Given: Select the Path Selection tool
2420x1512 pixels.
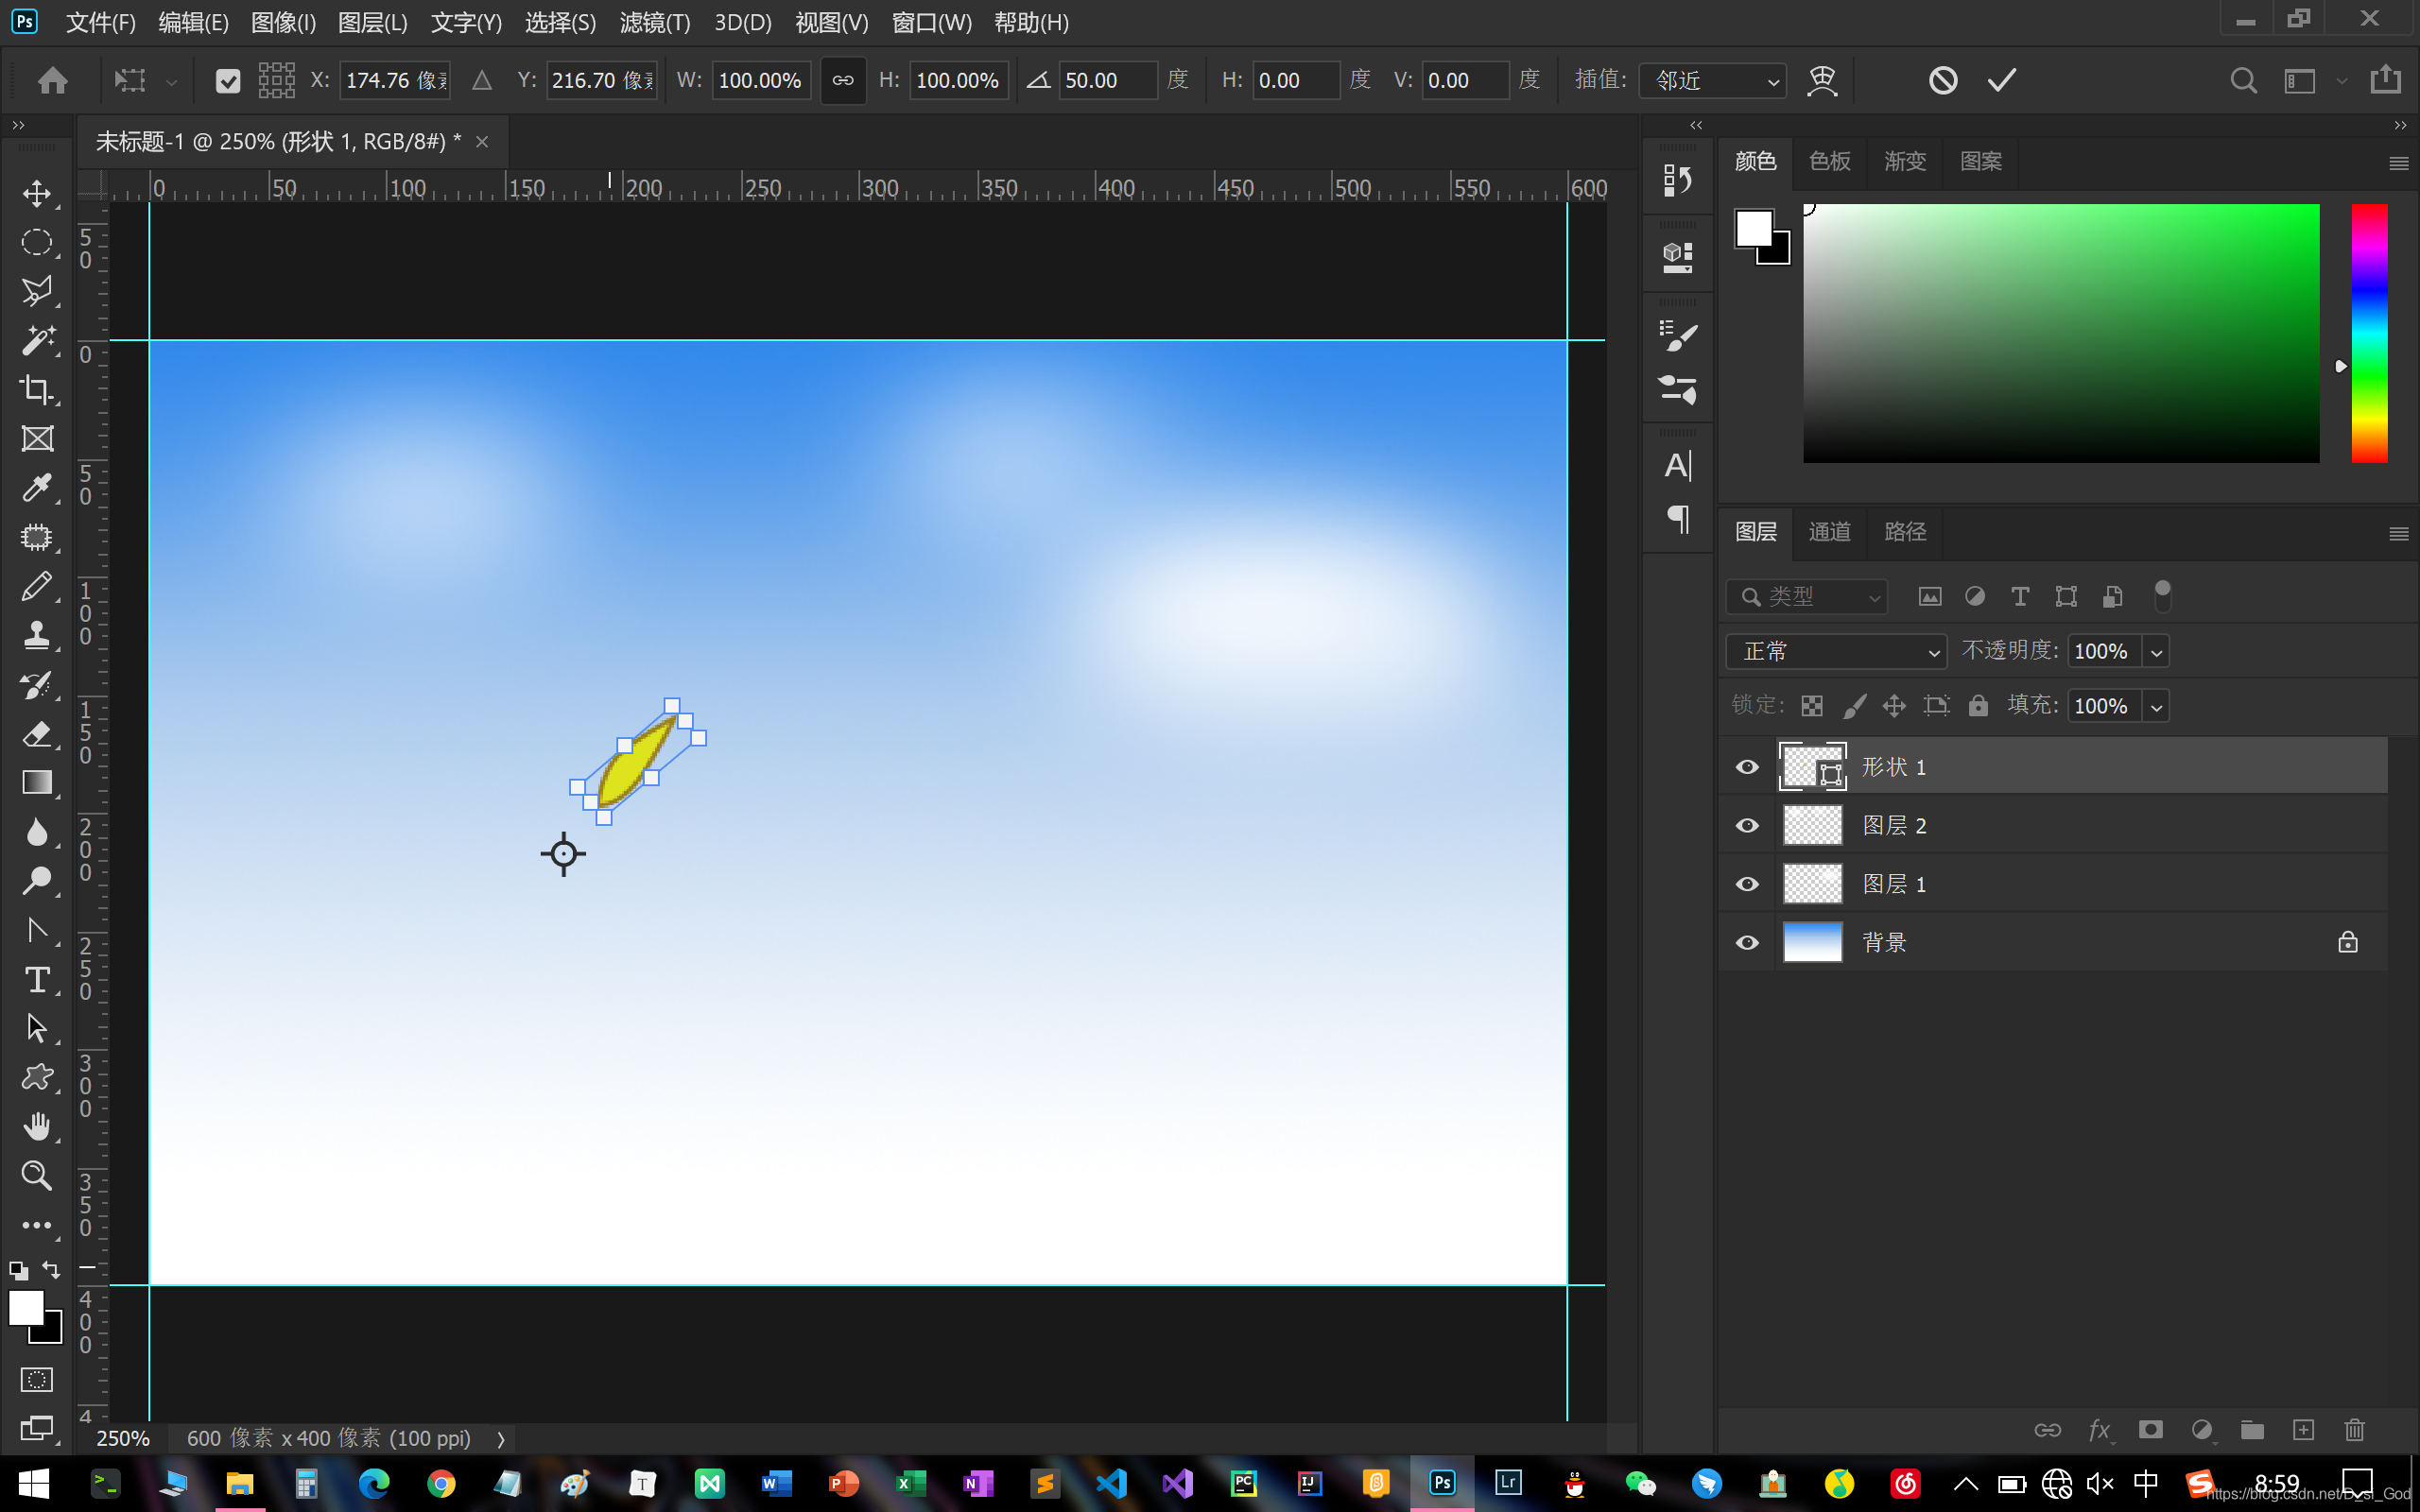Looking at the screenshot, I should [x=37, y=1028].
